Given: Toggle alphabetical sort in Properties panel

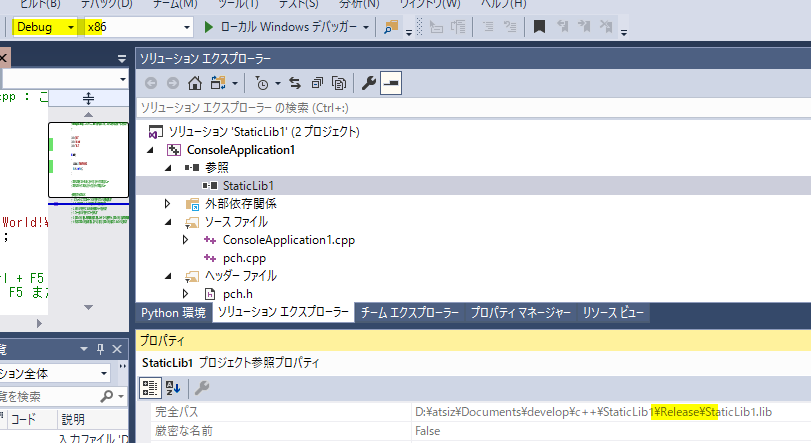Looking at the screenshot, I should 173,388.
